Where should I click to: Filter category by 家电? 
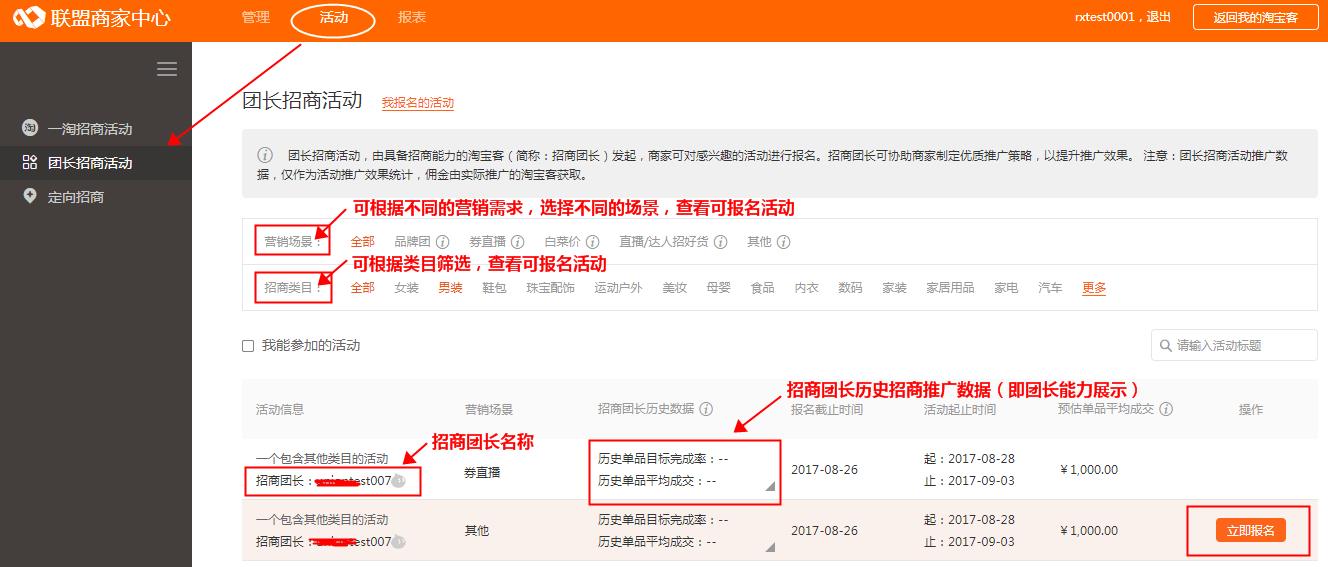[1006, 288]
